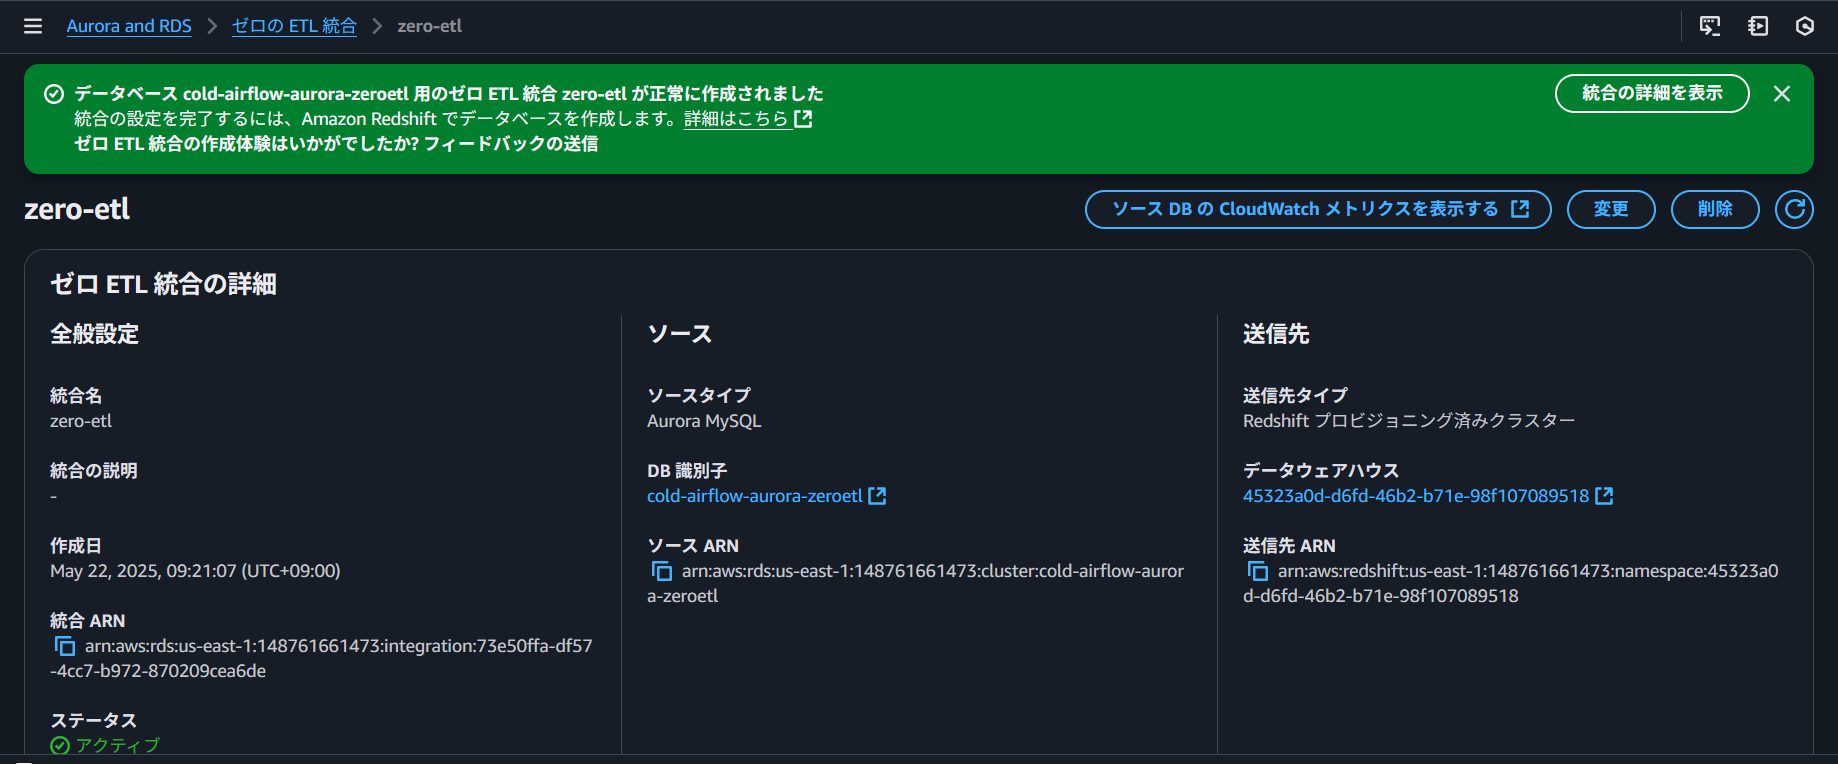Open cold-airflow-aurora-zeroetl DB identifier link
The image size is (1838, 764).
pos(755,496)
